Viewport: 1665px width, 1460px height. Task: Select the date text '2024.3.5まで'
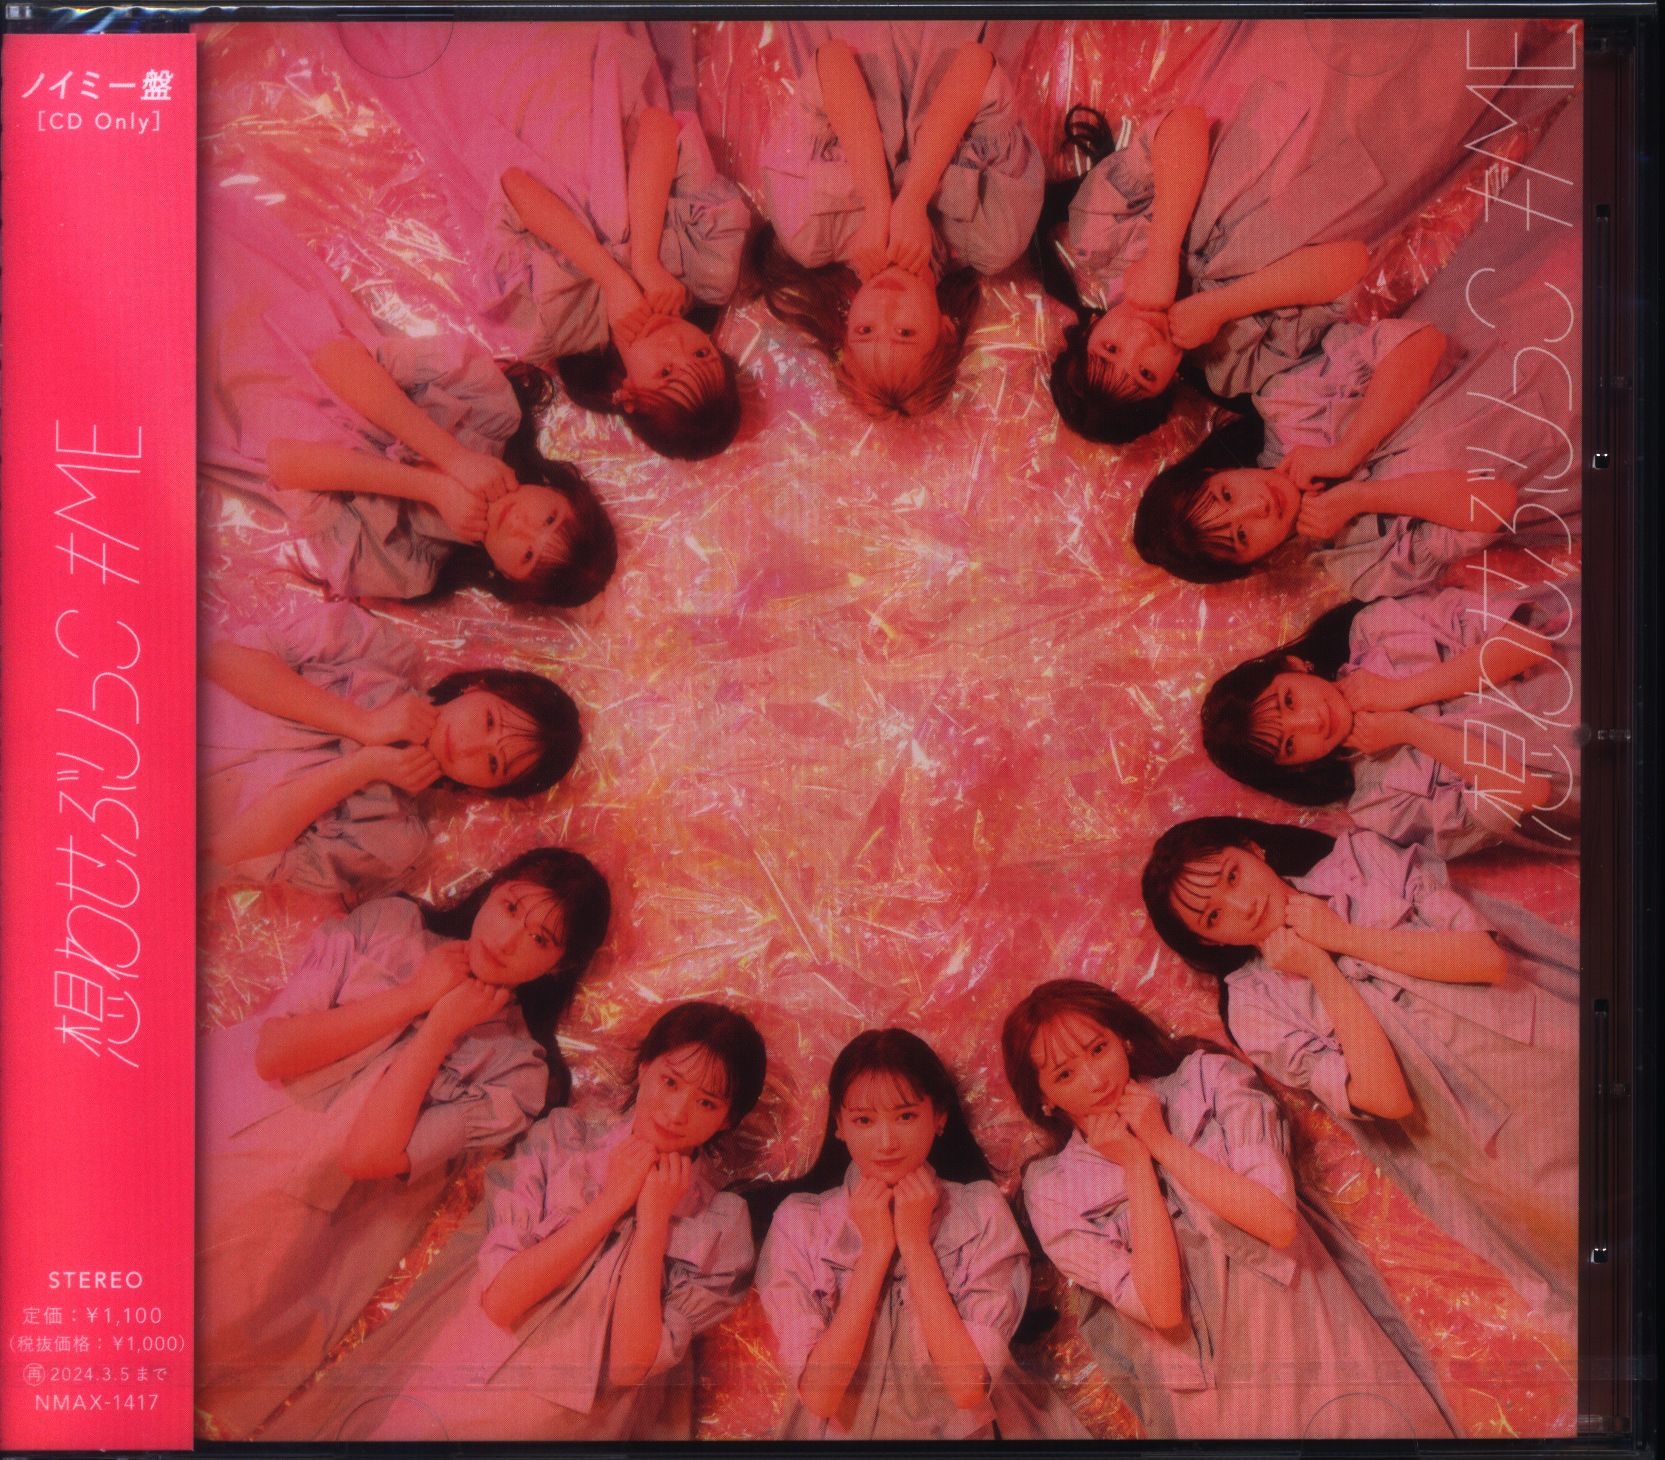click(107, 1375)
